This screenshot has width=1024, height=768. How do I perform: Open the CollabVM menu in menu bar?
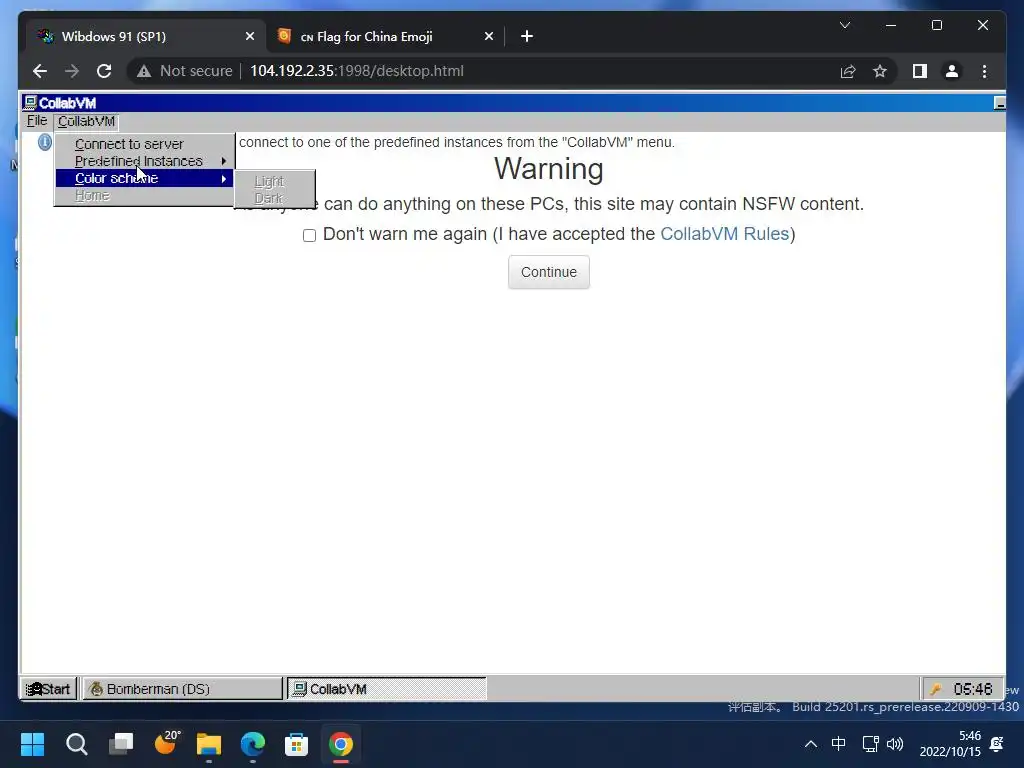(x=86, y=121)
